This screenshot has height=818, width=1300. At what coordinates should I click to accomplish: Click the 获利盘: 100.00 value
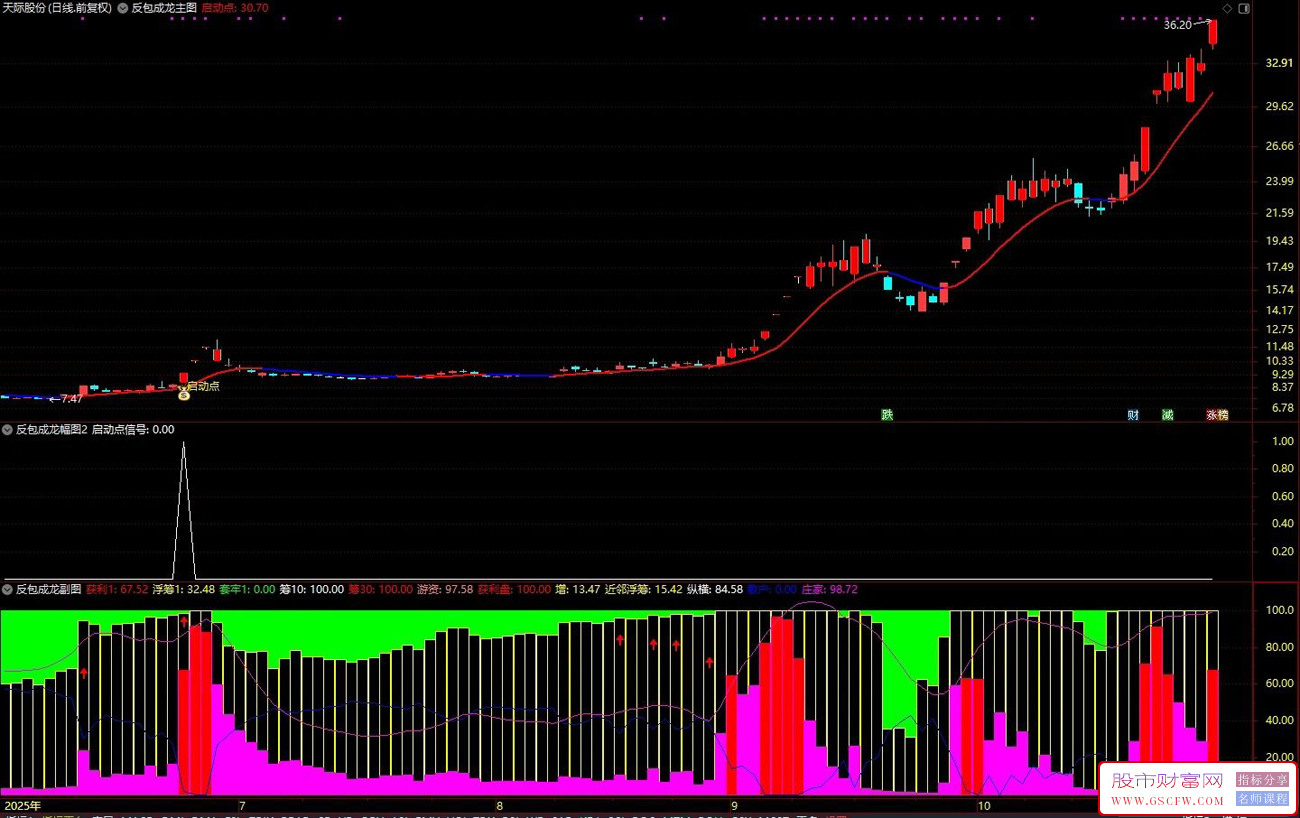(x=514, y=590)
